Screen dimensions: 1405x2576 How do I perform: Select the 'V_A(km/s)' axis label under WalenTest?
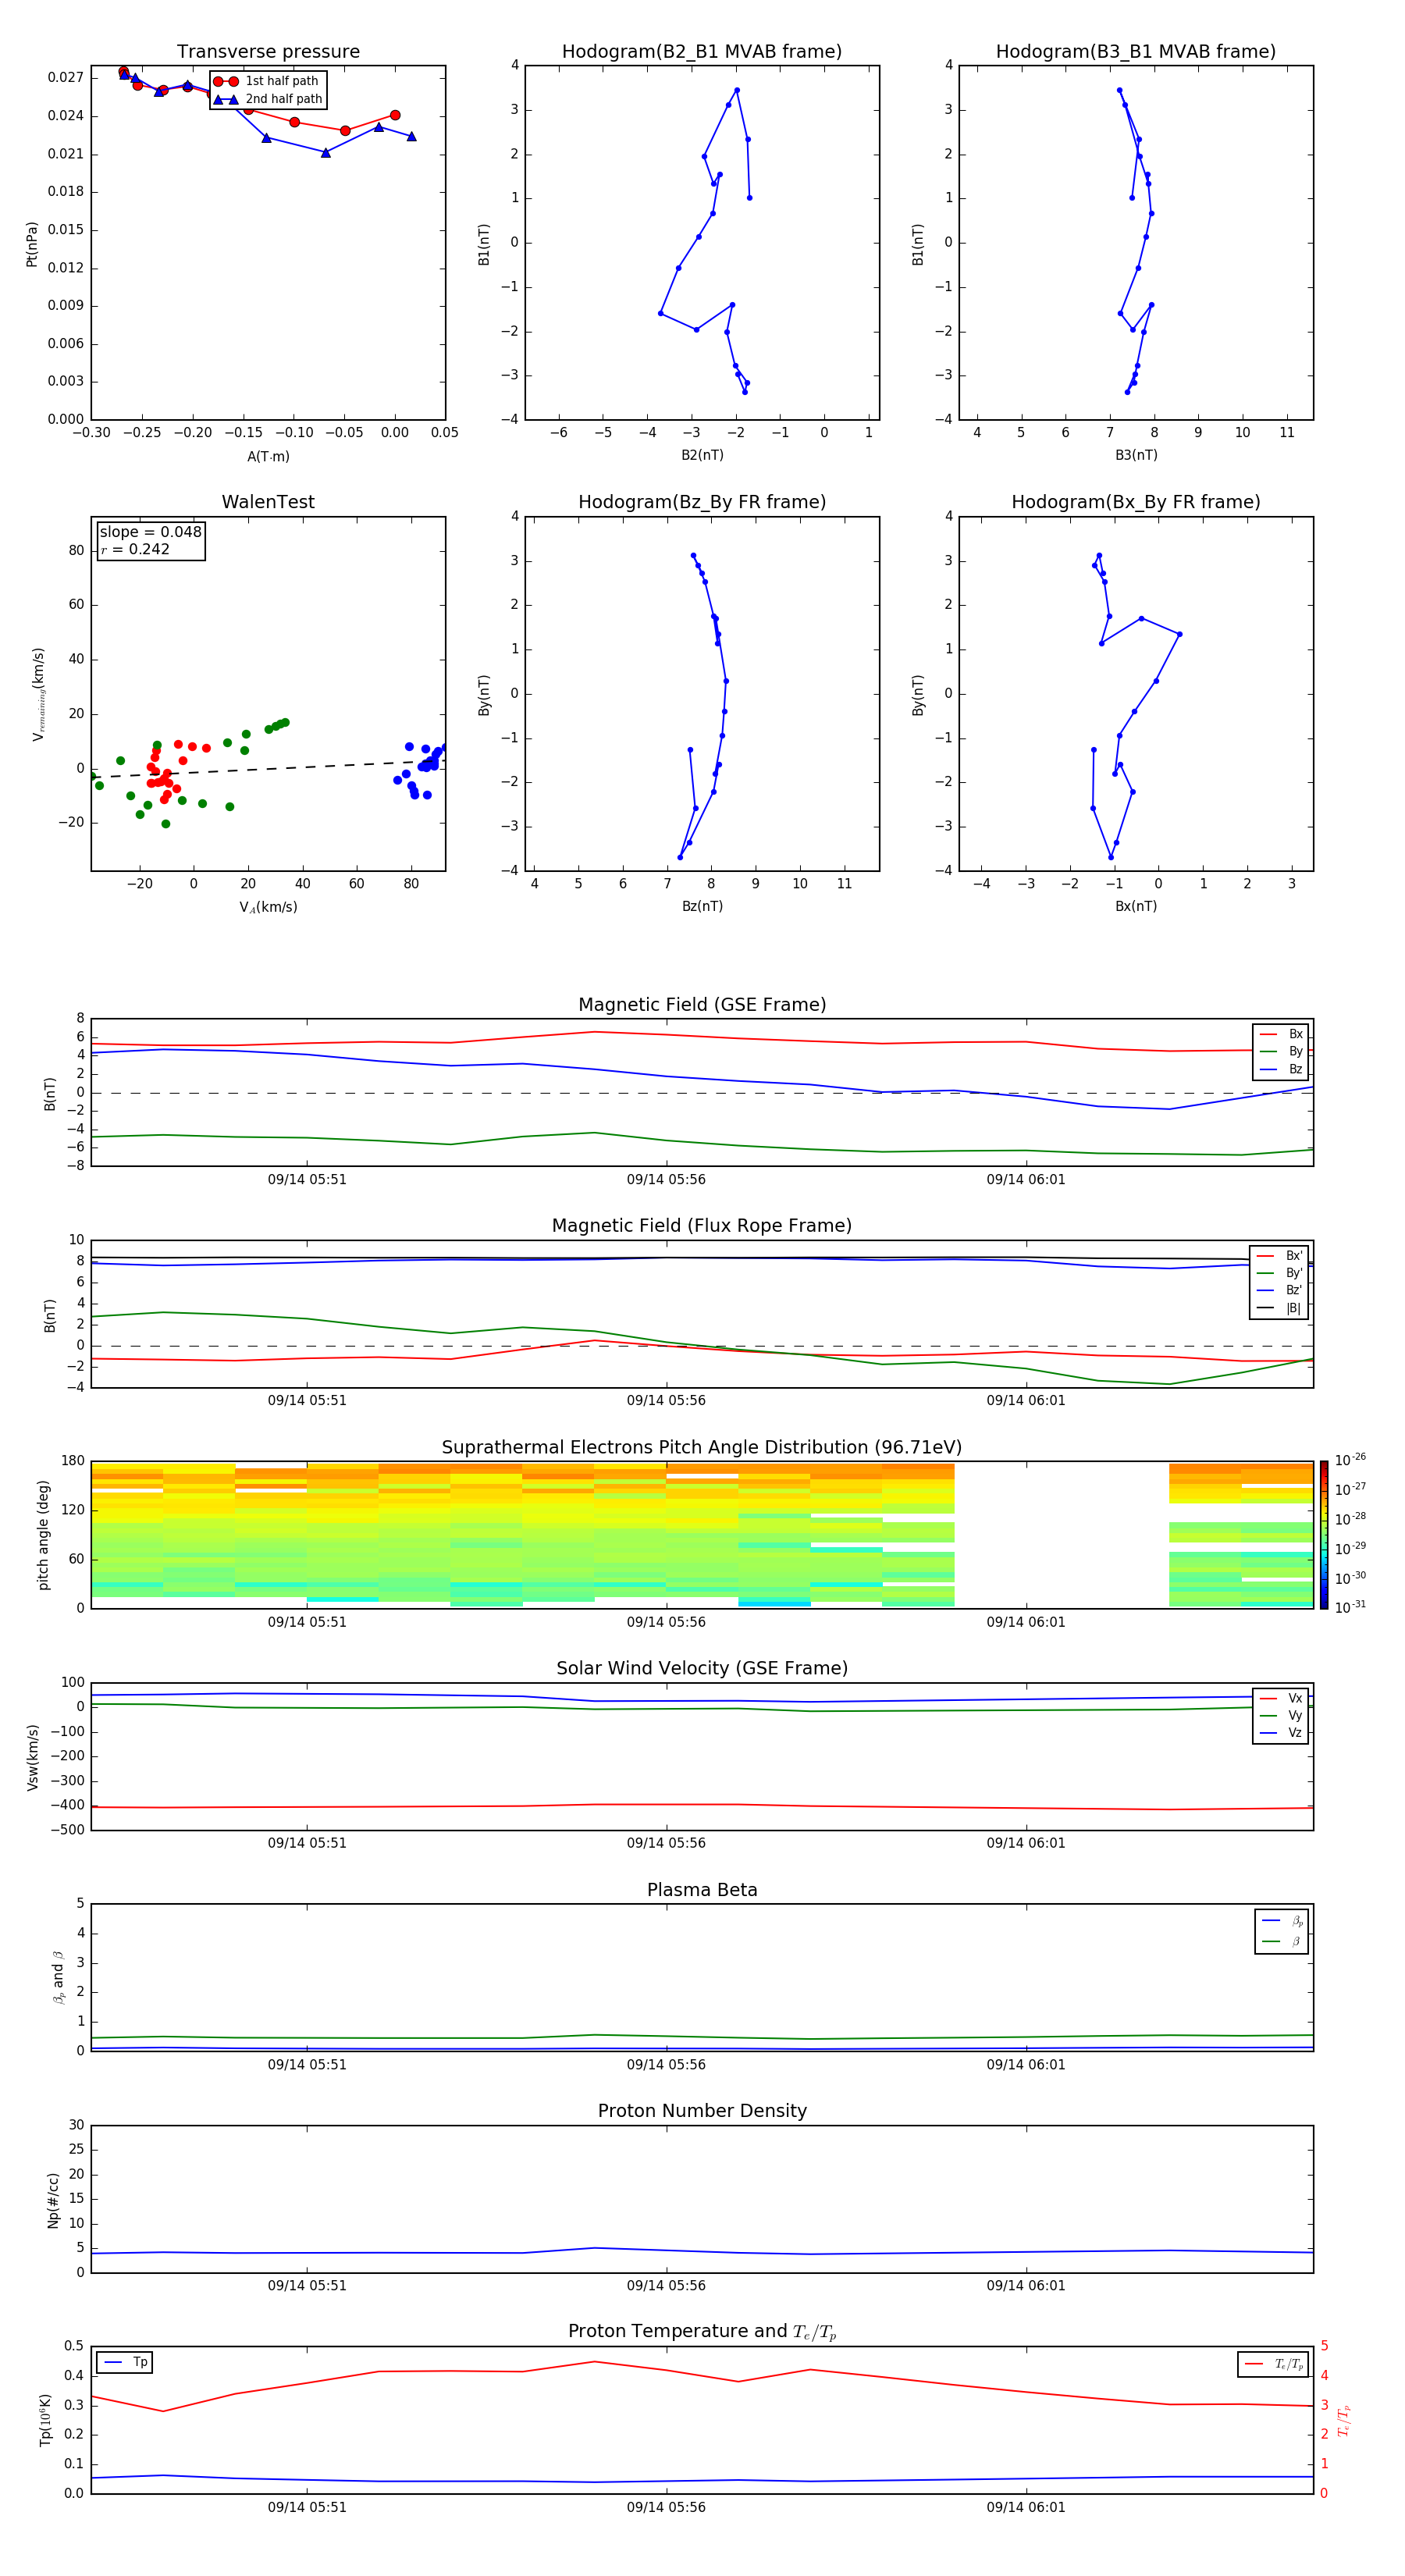coord(268,907)
